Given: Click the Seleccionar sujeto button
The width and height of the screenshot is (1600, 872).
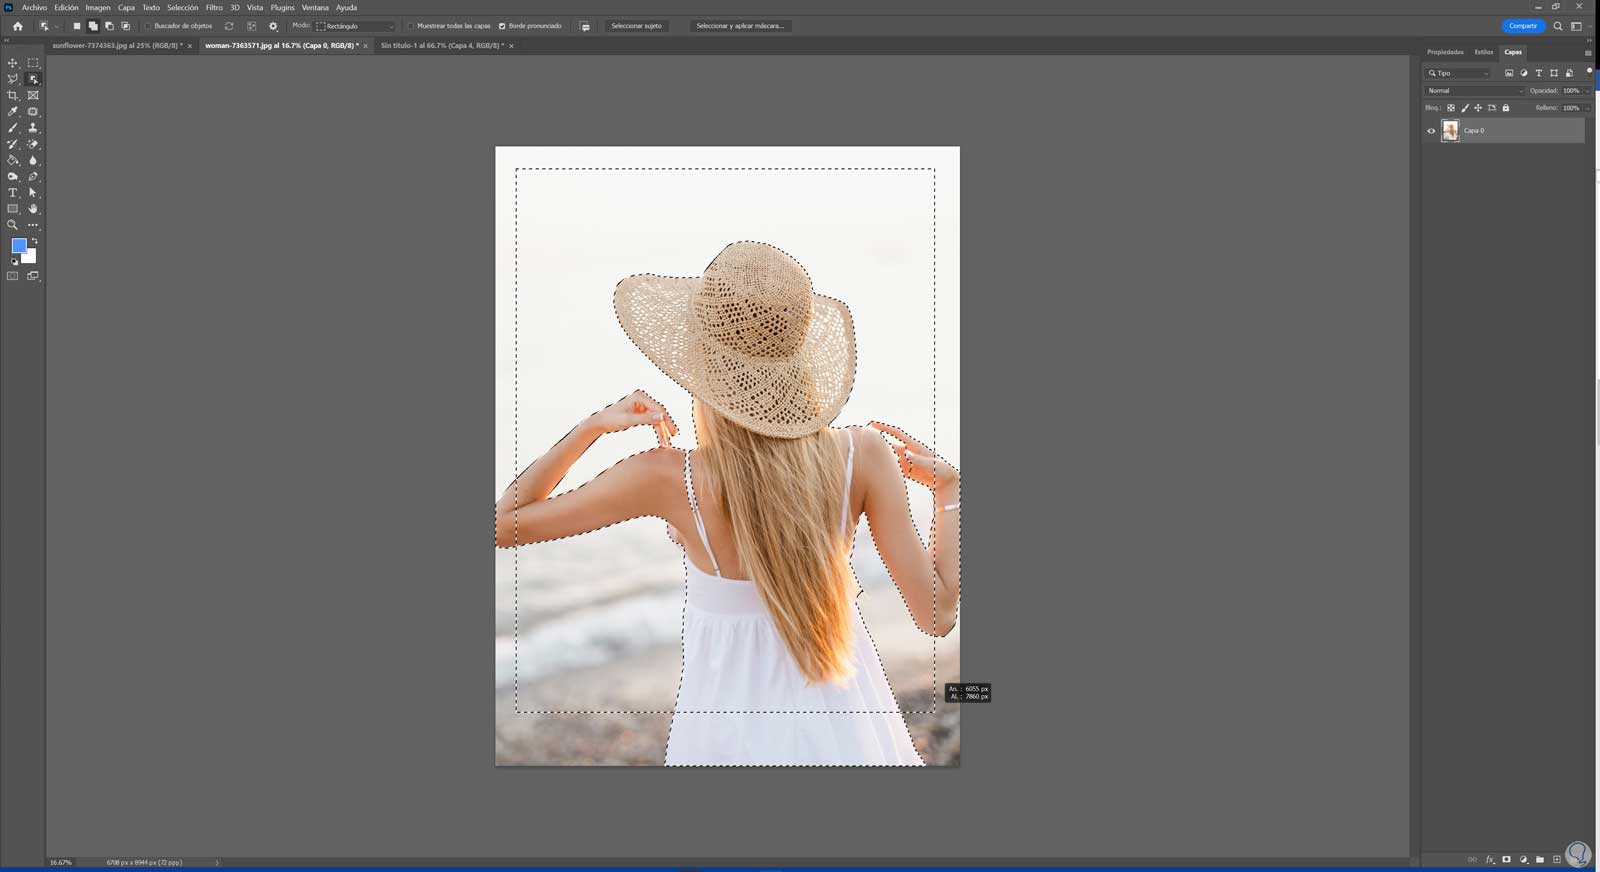Looking at the screenshot, I should click(636, 26).
